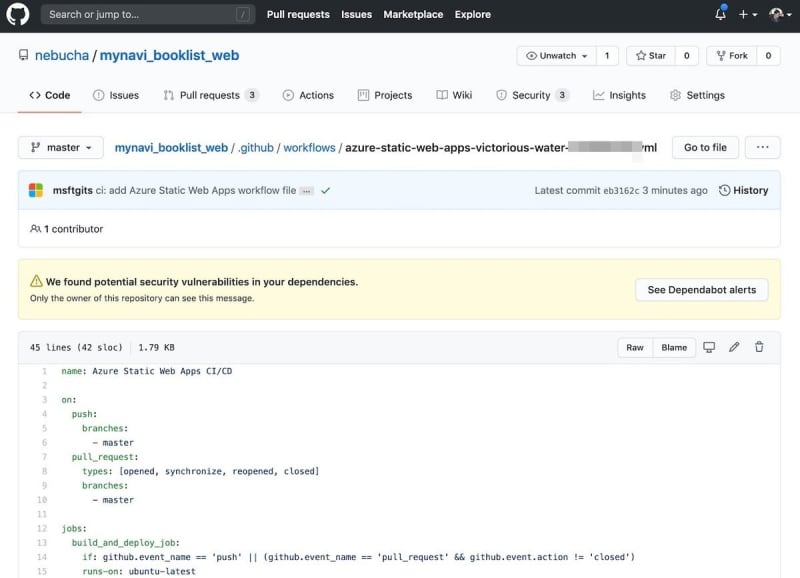800x578 pixels.
Task: Open file in GitHub Desktop icon
Action: (x=709, y=347)
